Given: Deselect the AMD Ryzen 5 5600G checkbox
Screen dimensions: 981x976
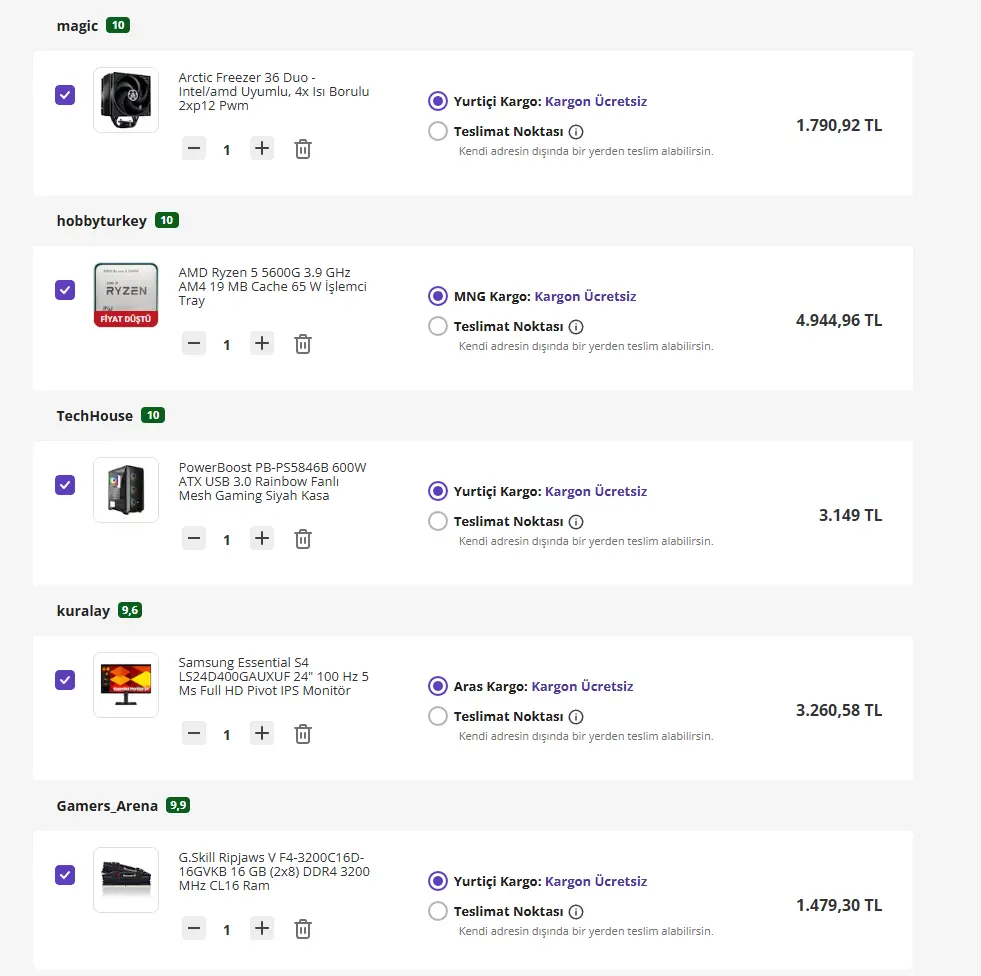Looking at the screenshot, I should point(65,290).
